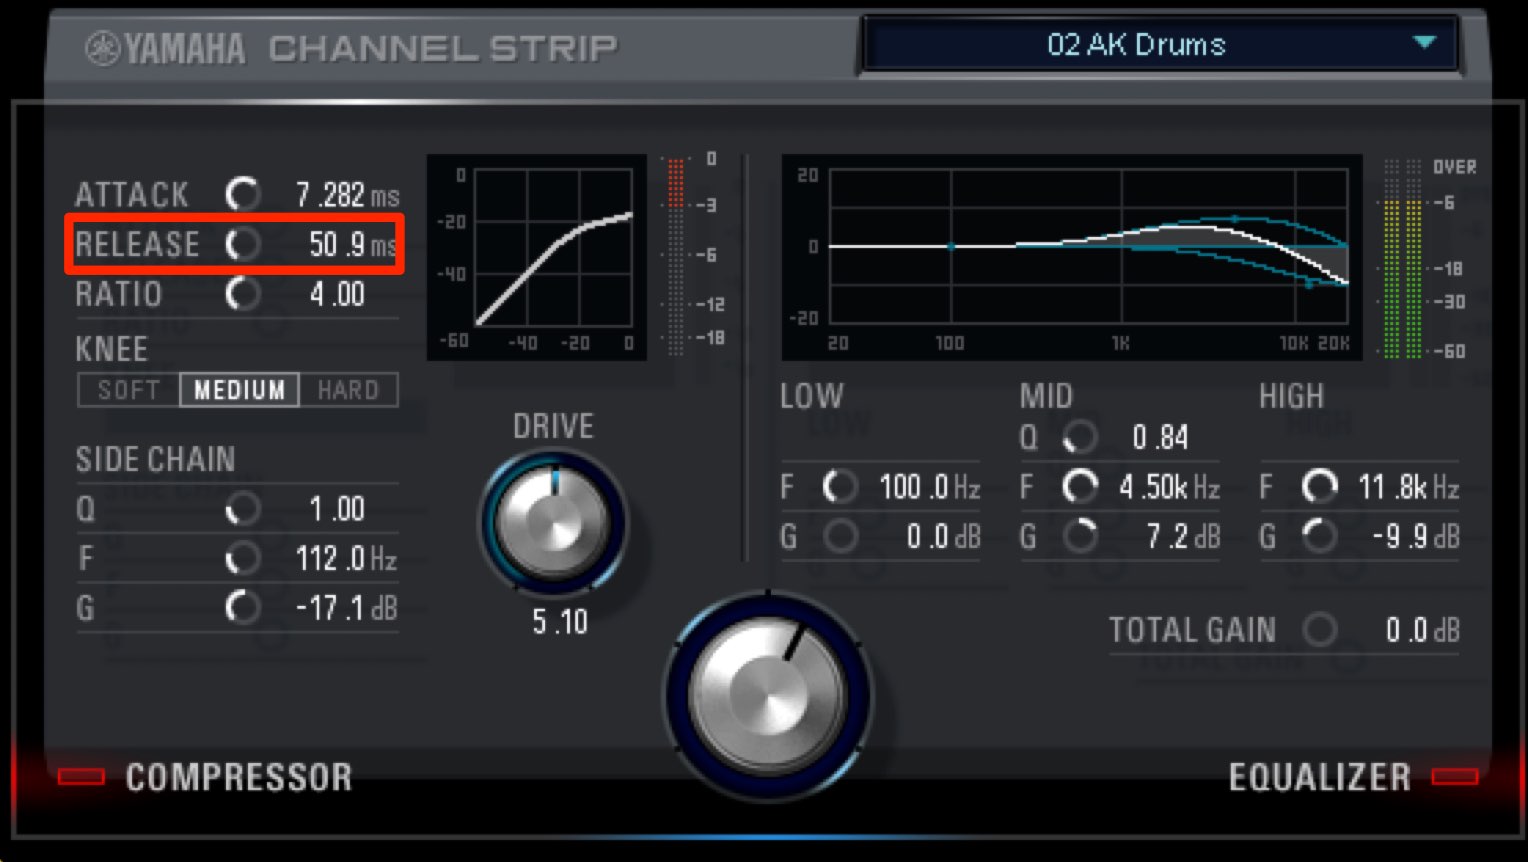The width and height of the screenshot is (1528, 862).
Task: Click the compressor transfer curve graph
Action: click(x=537, y=257)
